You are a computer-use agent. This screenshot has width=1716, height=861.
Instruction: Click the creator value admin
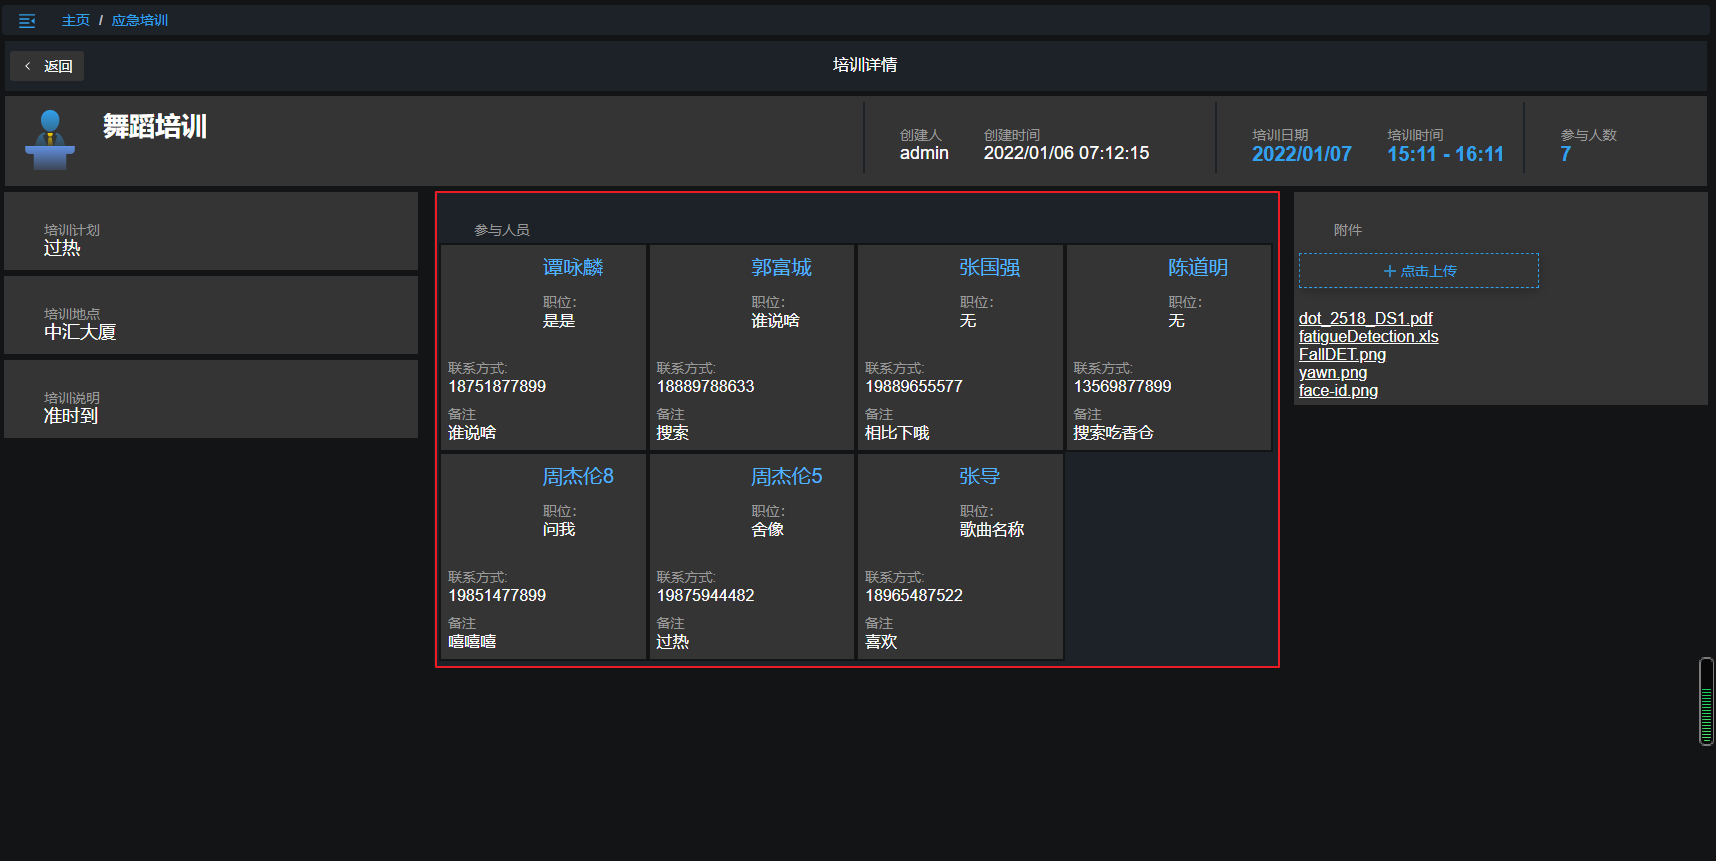pyautogui.click(x=924, y=153)
